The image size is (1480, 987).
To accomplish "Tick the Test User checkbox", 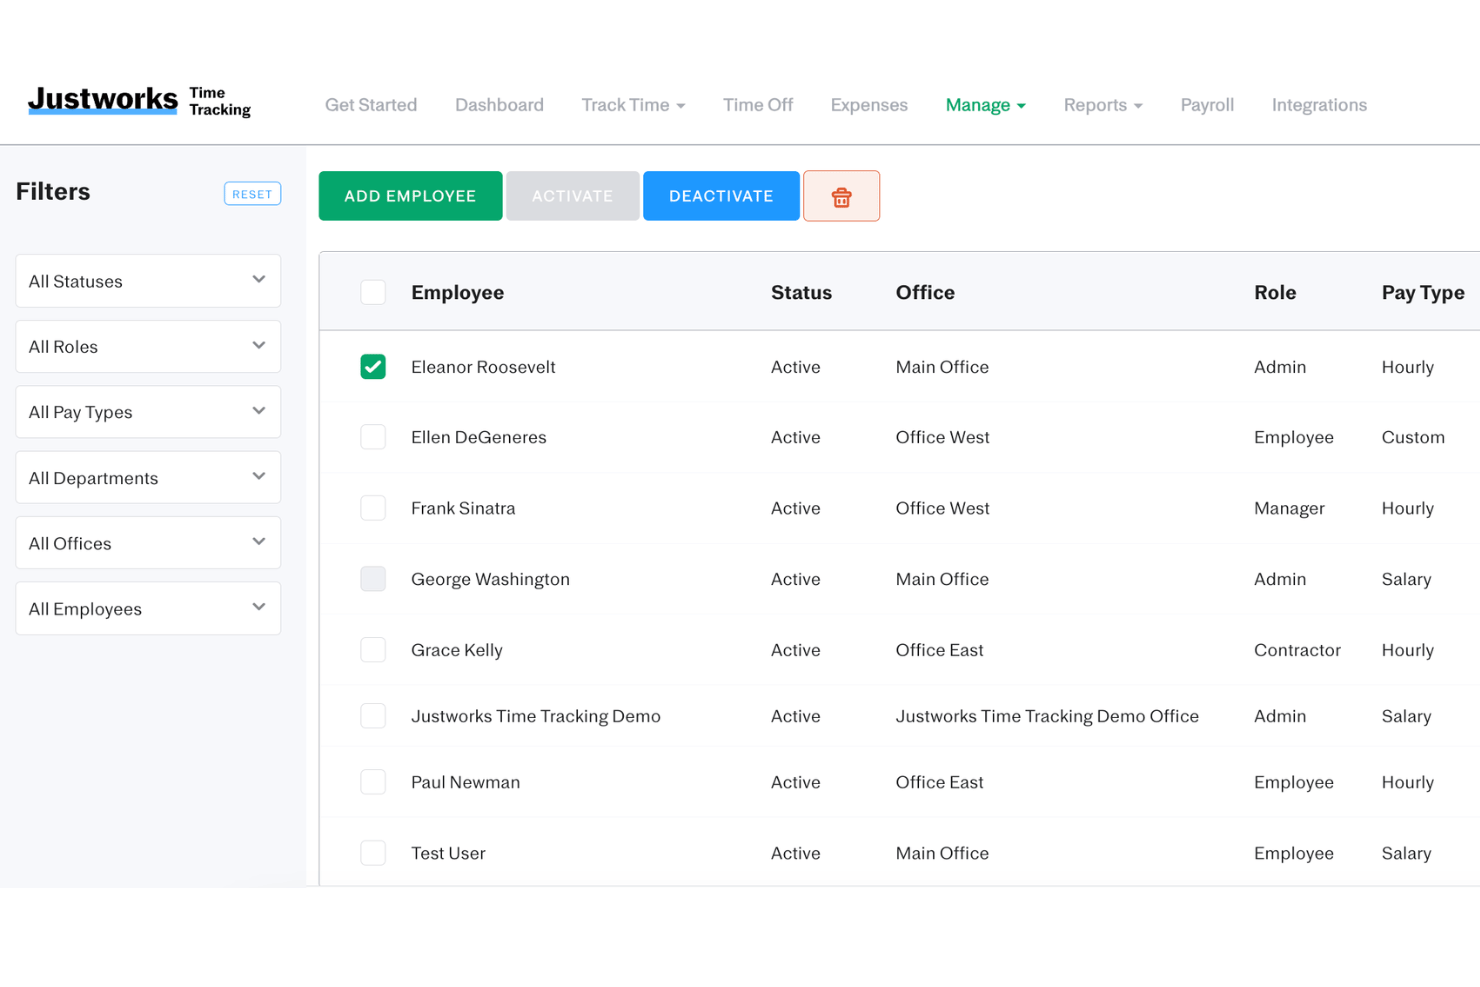I will point(373,853).
